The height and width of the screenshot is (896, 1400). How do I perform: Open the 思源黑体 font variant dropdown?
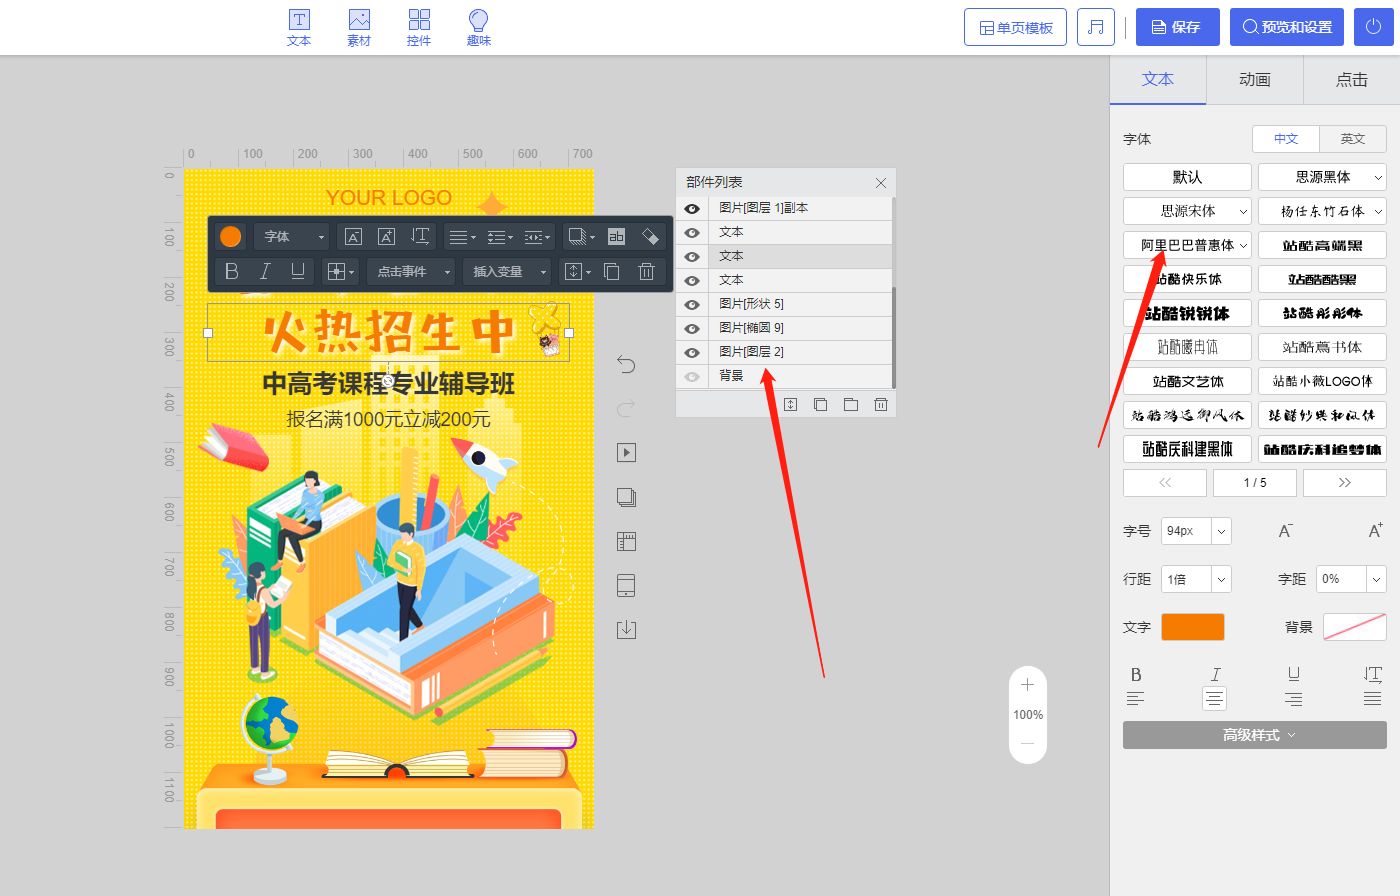click(x=1377, y=177)
